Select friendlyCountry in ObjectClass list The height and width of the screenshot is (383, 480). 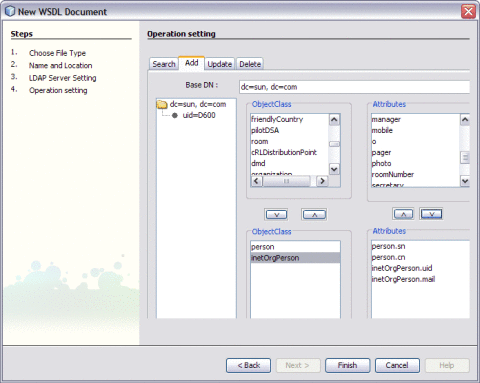pyautogui.click(x=289, y=119)
